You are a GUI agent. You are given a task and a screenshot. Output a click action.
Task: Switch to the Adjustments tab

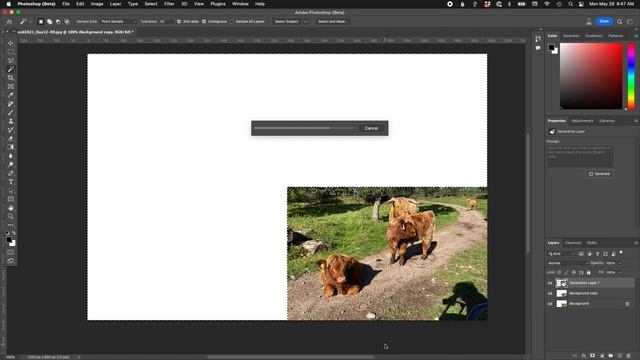tap(582, 121)
